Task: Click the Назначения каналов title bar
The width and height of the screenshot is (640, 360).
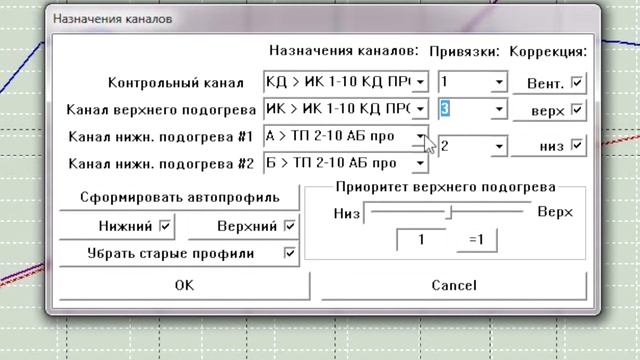Action: [322, 19]
